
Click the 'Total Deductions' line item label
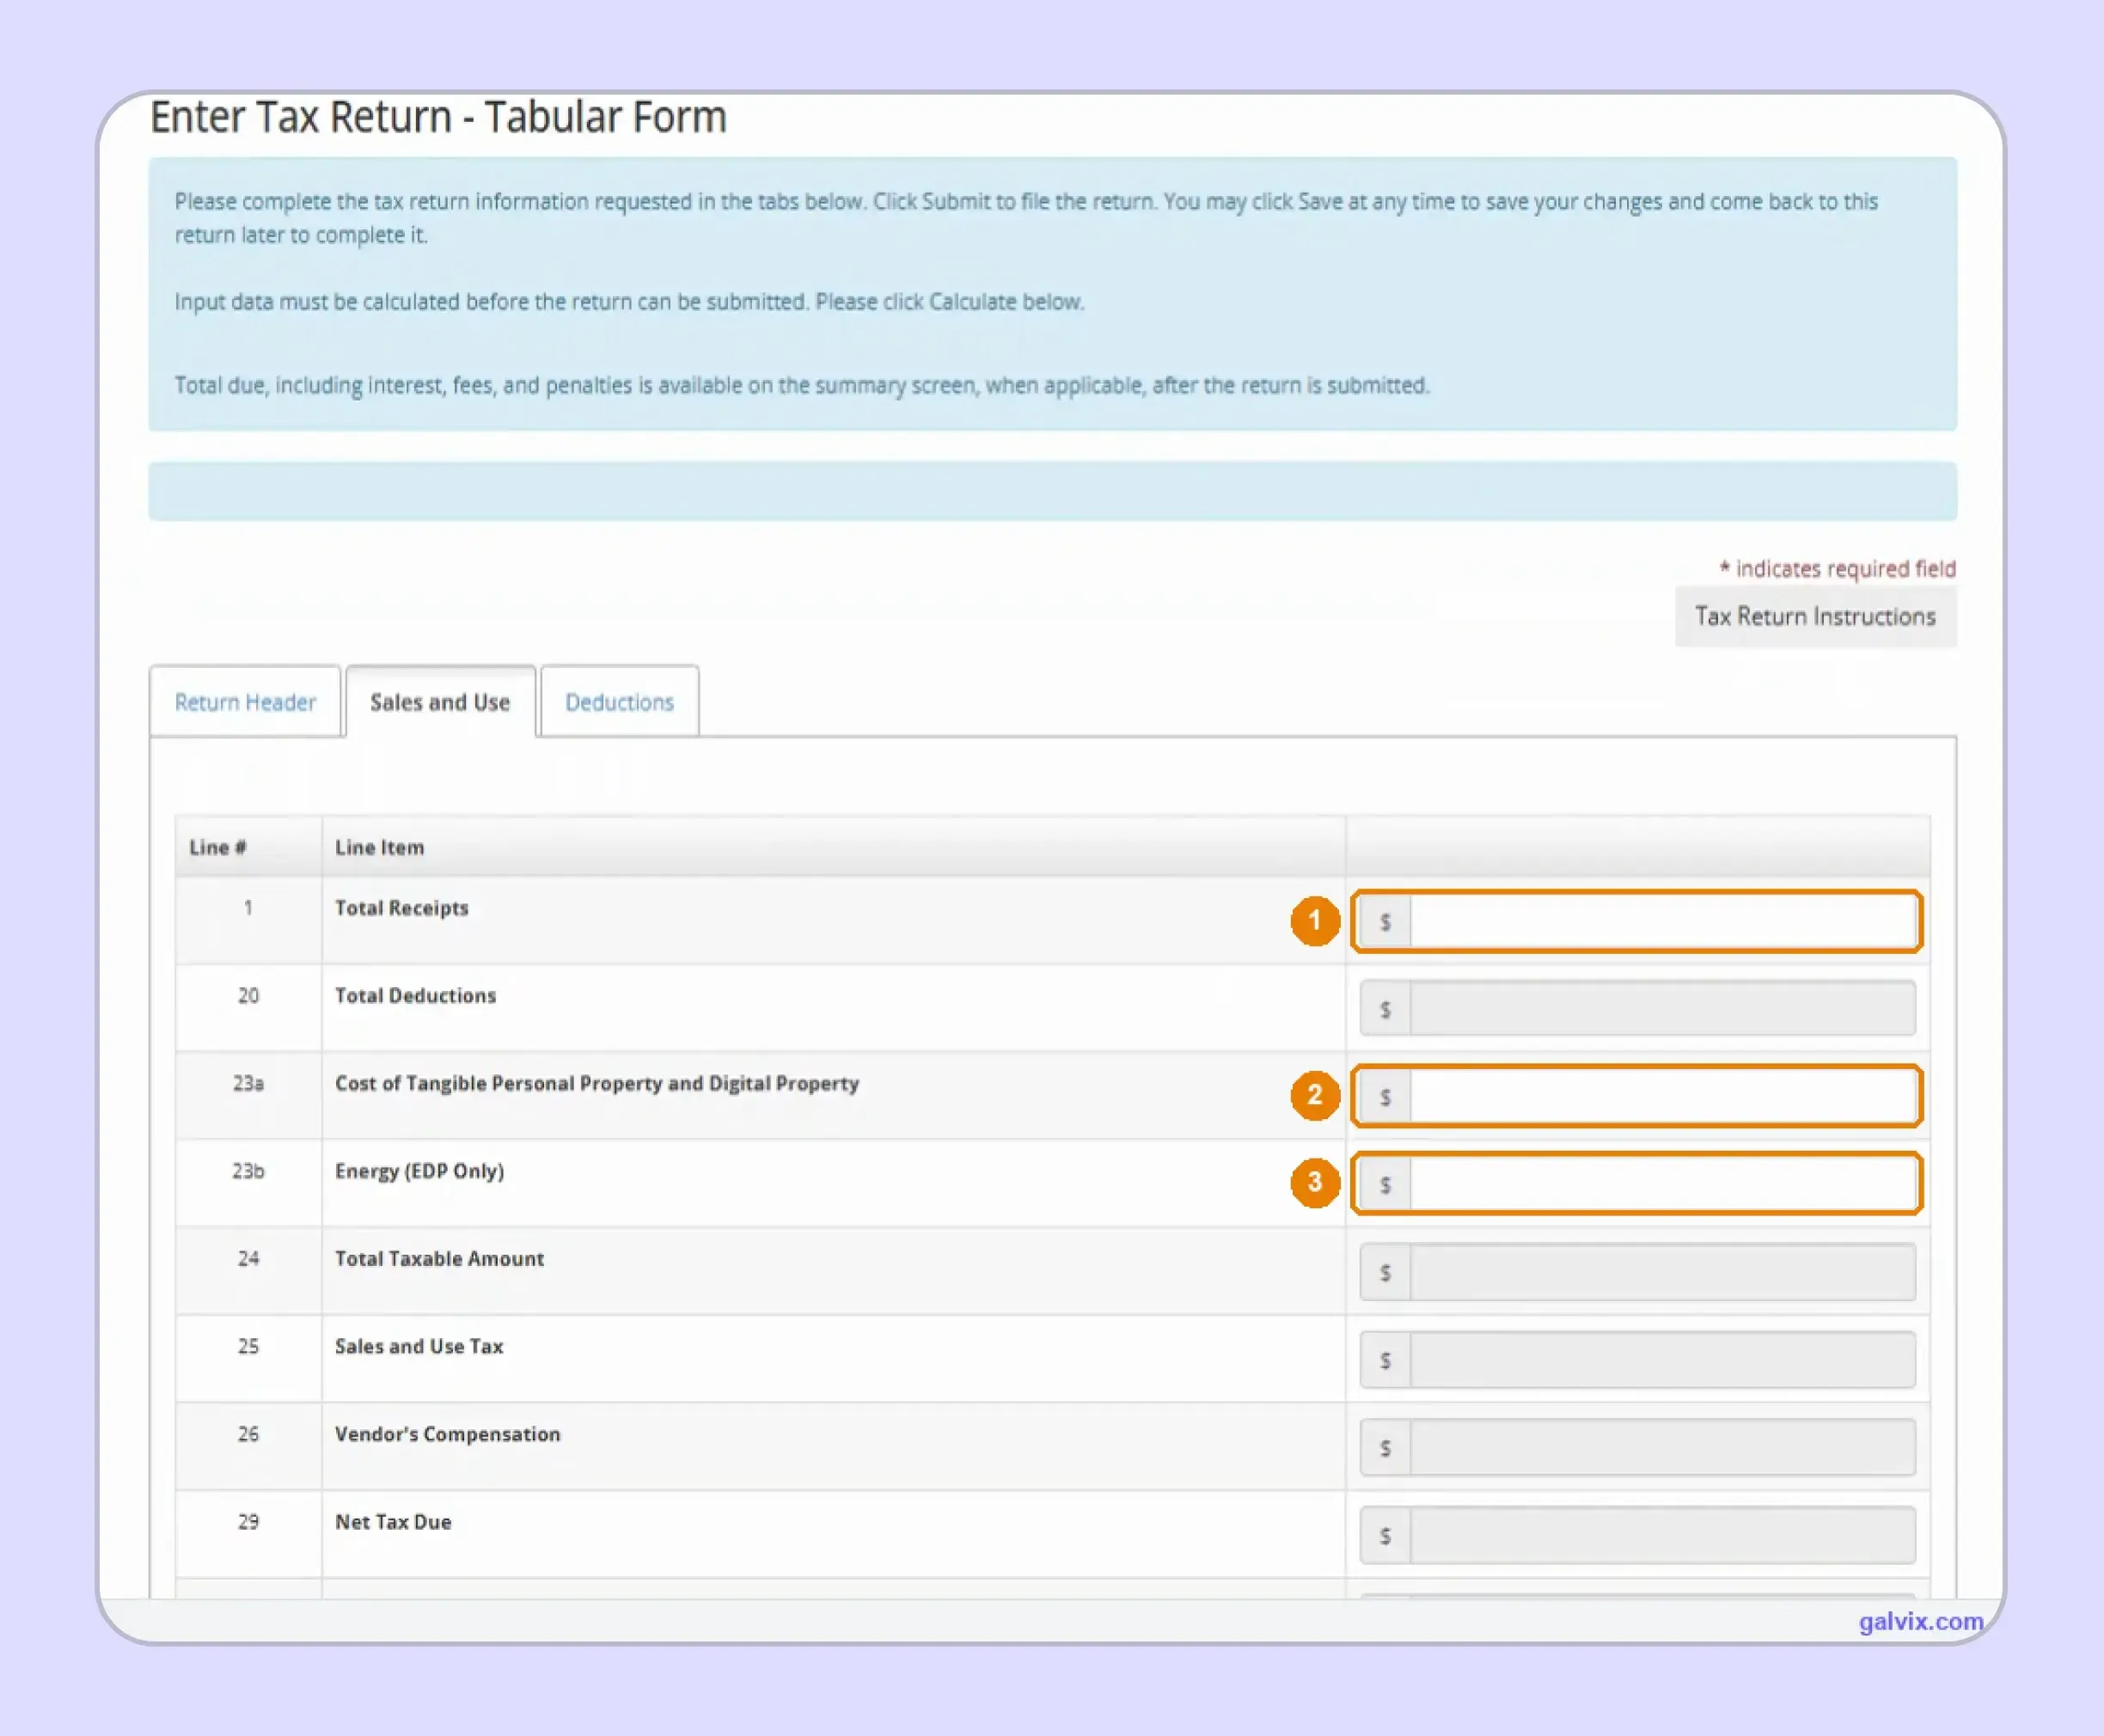coord(415,996)
